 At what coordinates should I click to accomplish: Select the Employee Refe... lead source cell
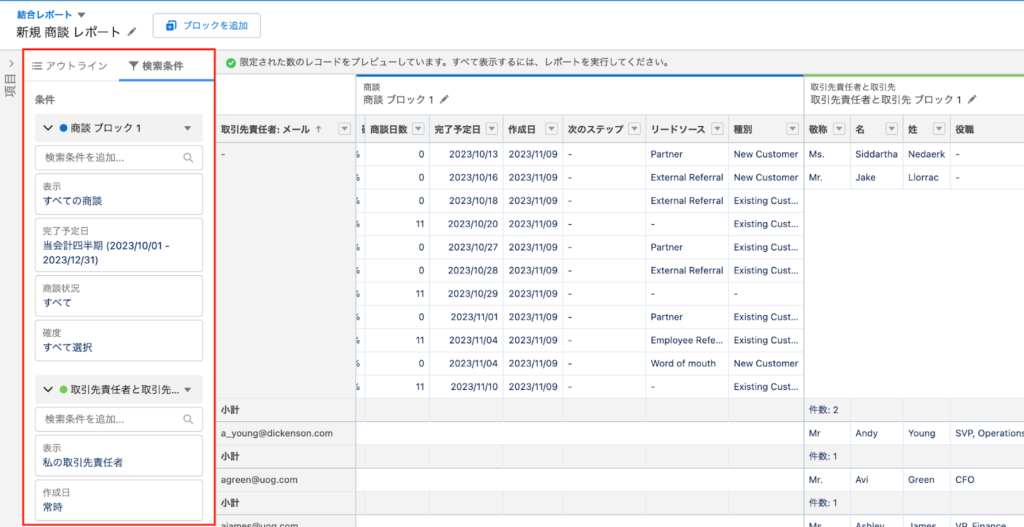tap(687, 340)
